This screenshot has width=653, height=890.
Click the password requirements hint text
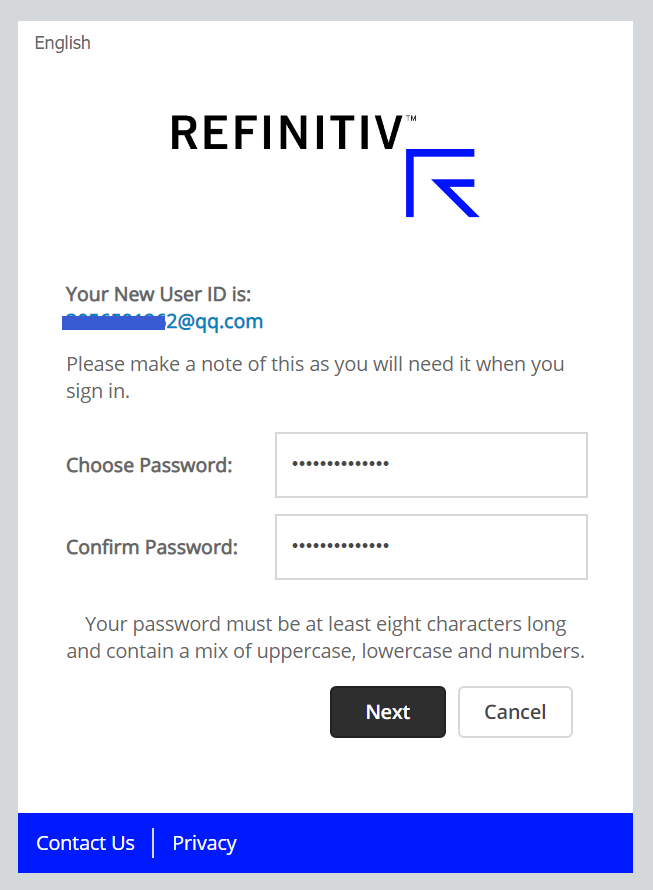(x=325, y=638)
